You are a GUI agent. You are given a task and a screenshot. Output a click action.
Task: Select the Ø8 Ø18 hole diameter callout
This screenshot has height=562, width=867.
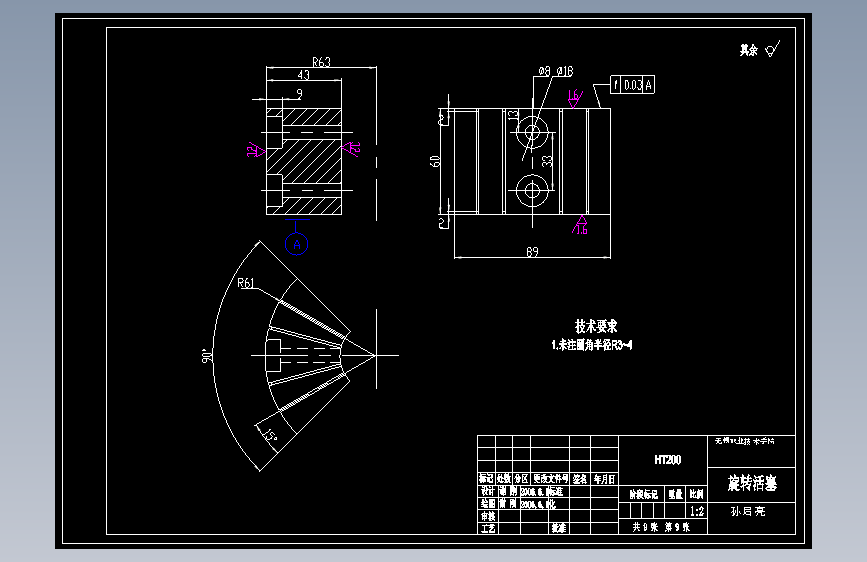click(x=556, y=71)
